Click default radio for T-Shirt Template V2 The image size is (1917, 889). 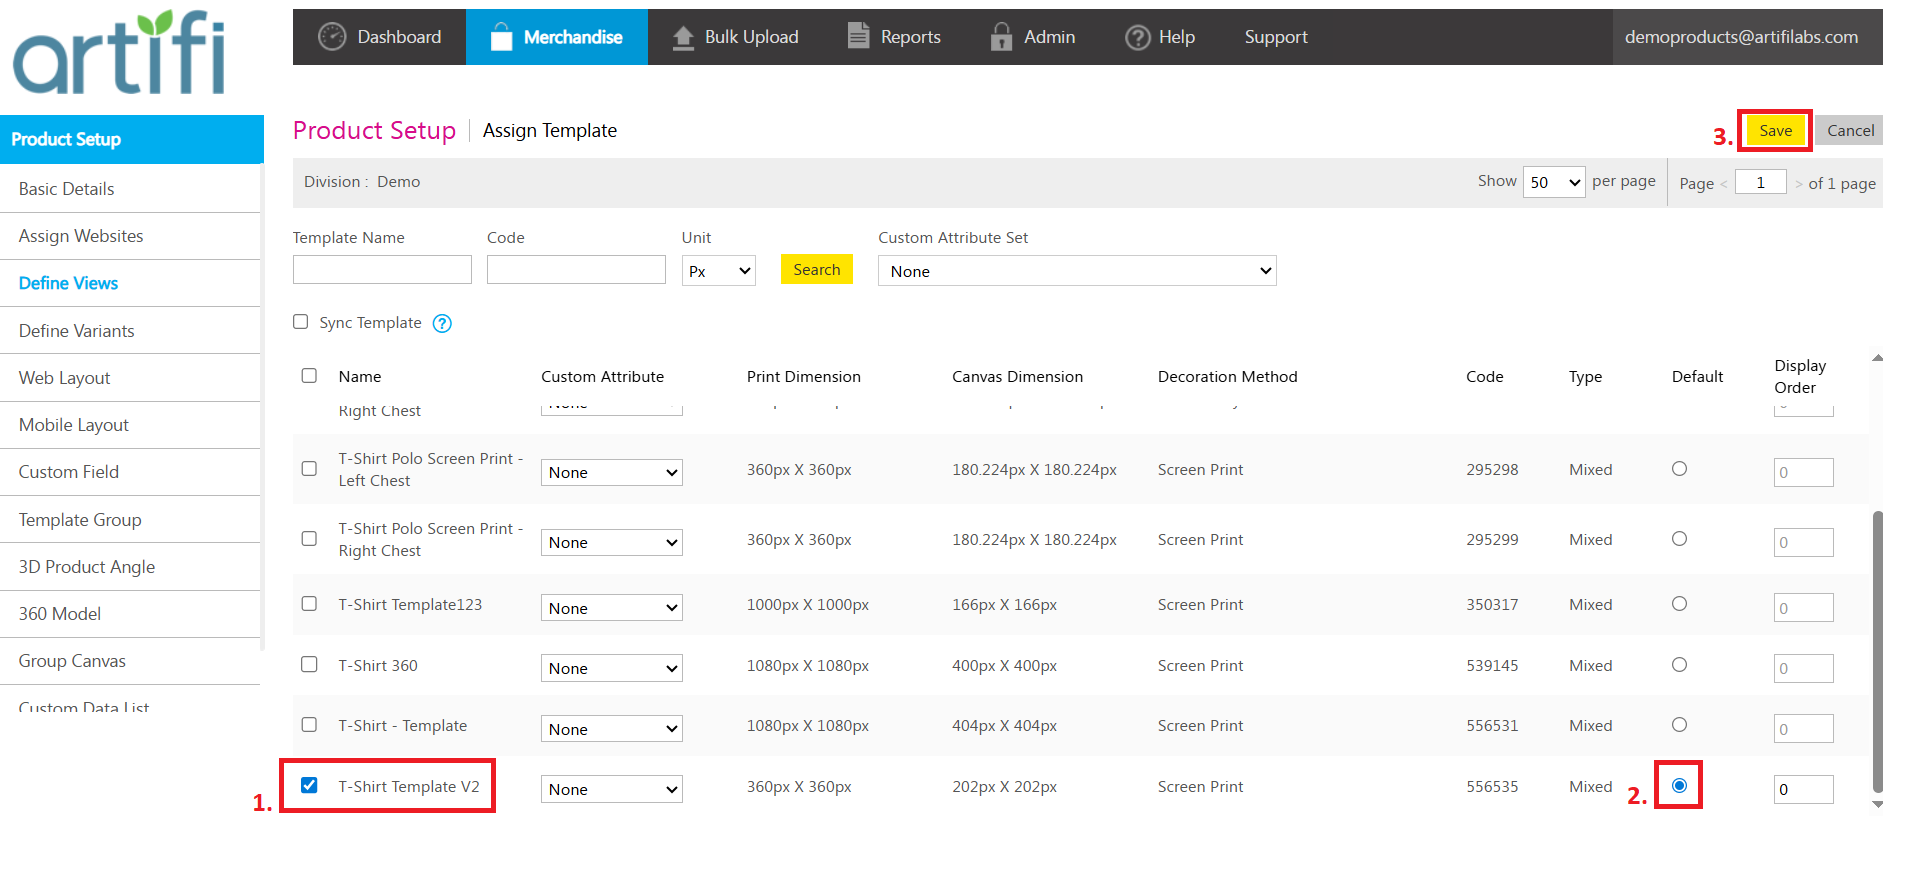click(1679, 786)
